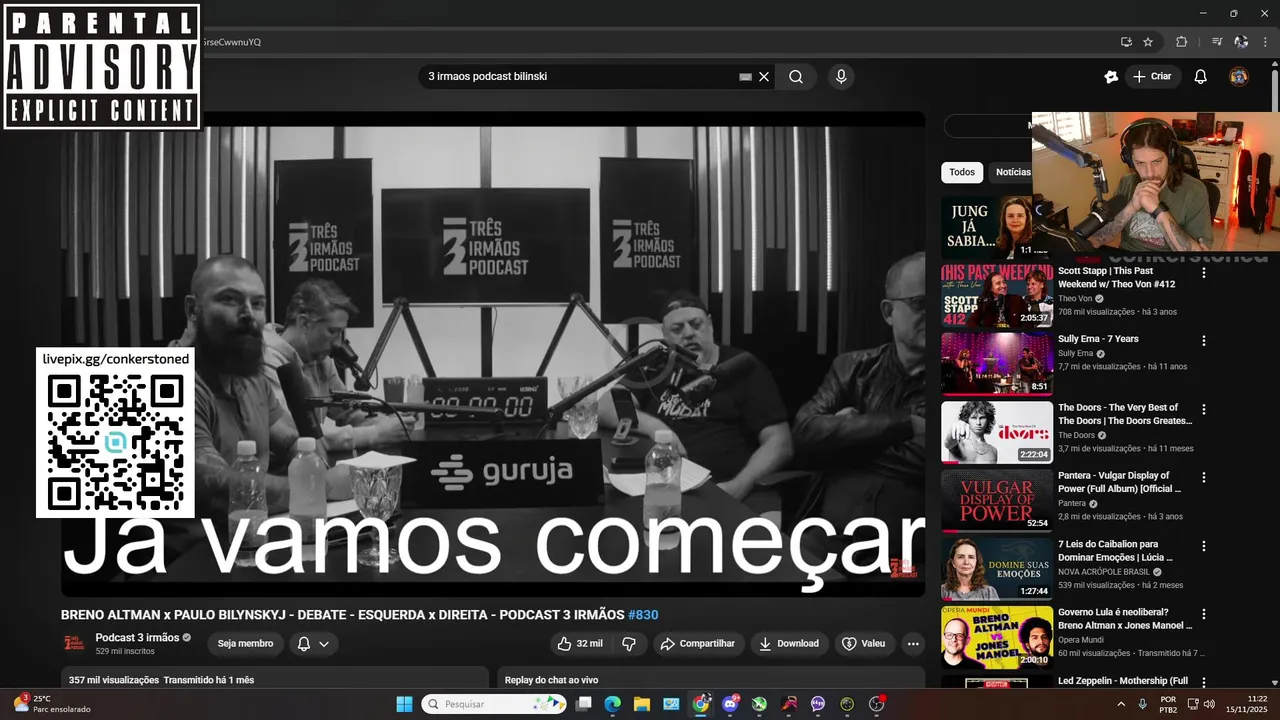
Task: Open options menu for Sully Erna video
Action: tap(1204, 340)
